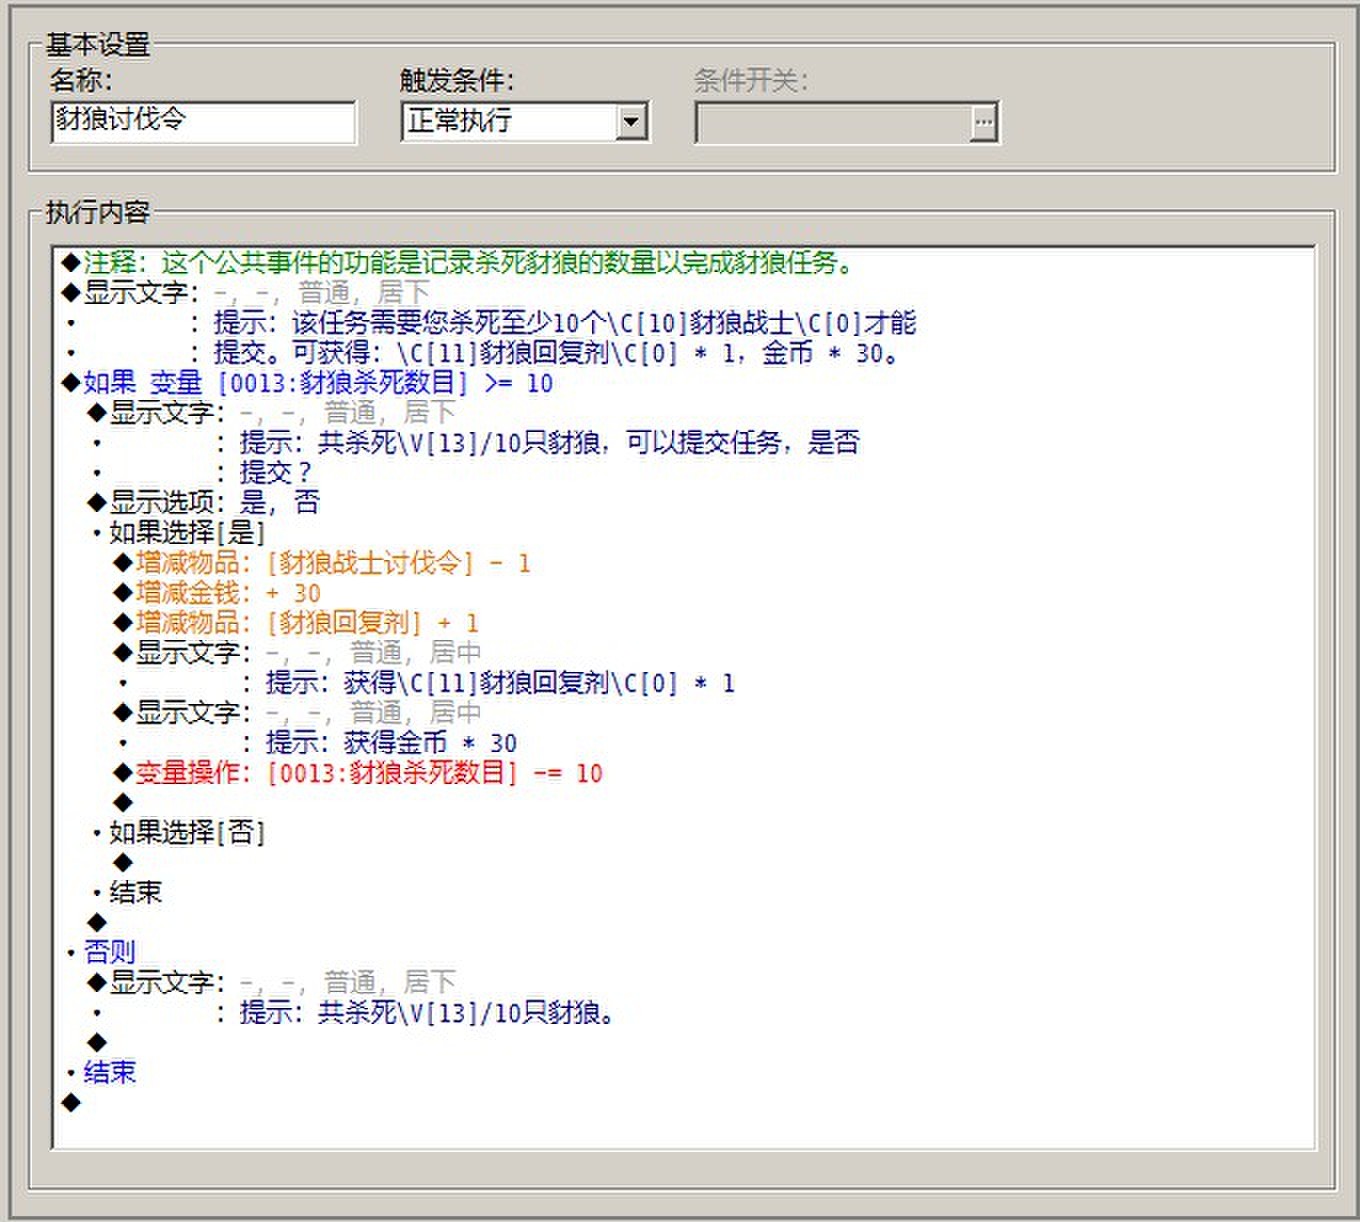The image size is (1360, 1222).
Task: Select the 显示文字 command directly below the 如果 变量 line
Action: coord(271,413)
